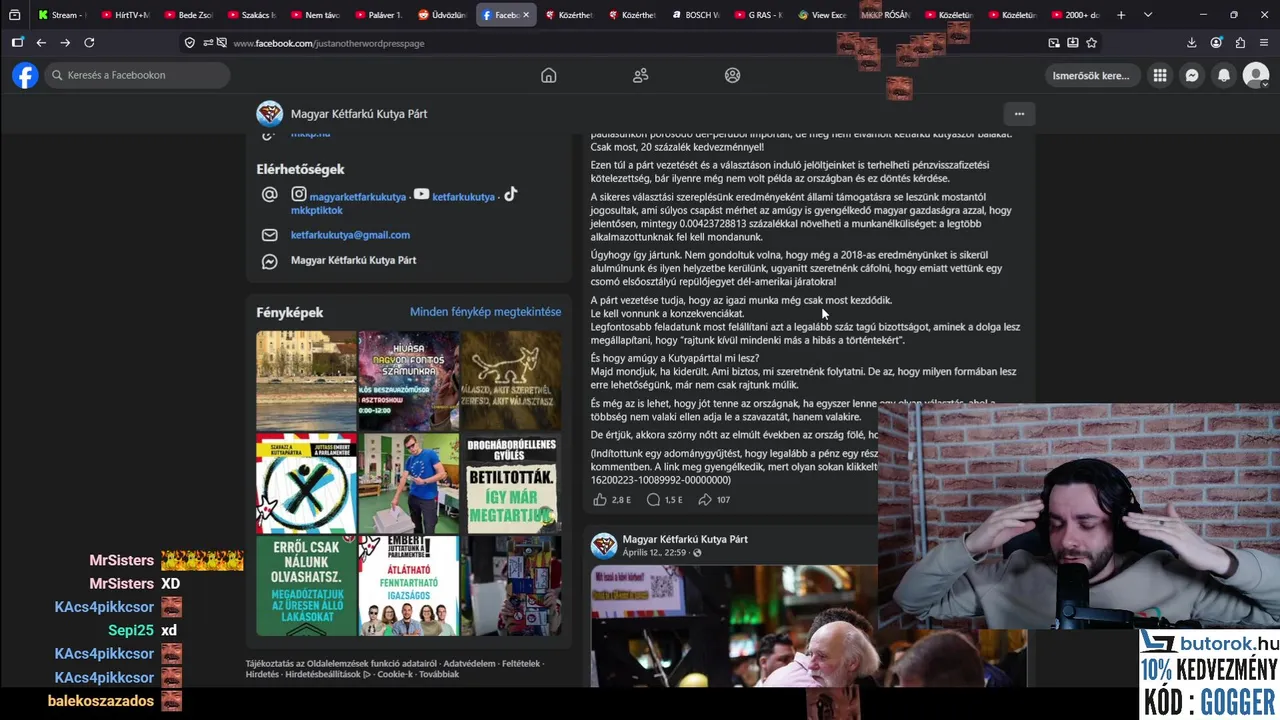Switch to the 'Bede Zsolt' browser tab
The width and height of the screenshot is (1280, 720).
point(188,15)
